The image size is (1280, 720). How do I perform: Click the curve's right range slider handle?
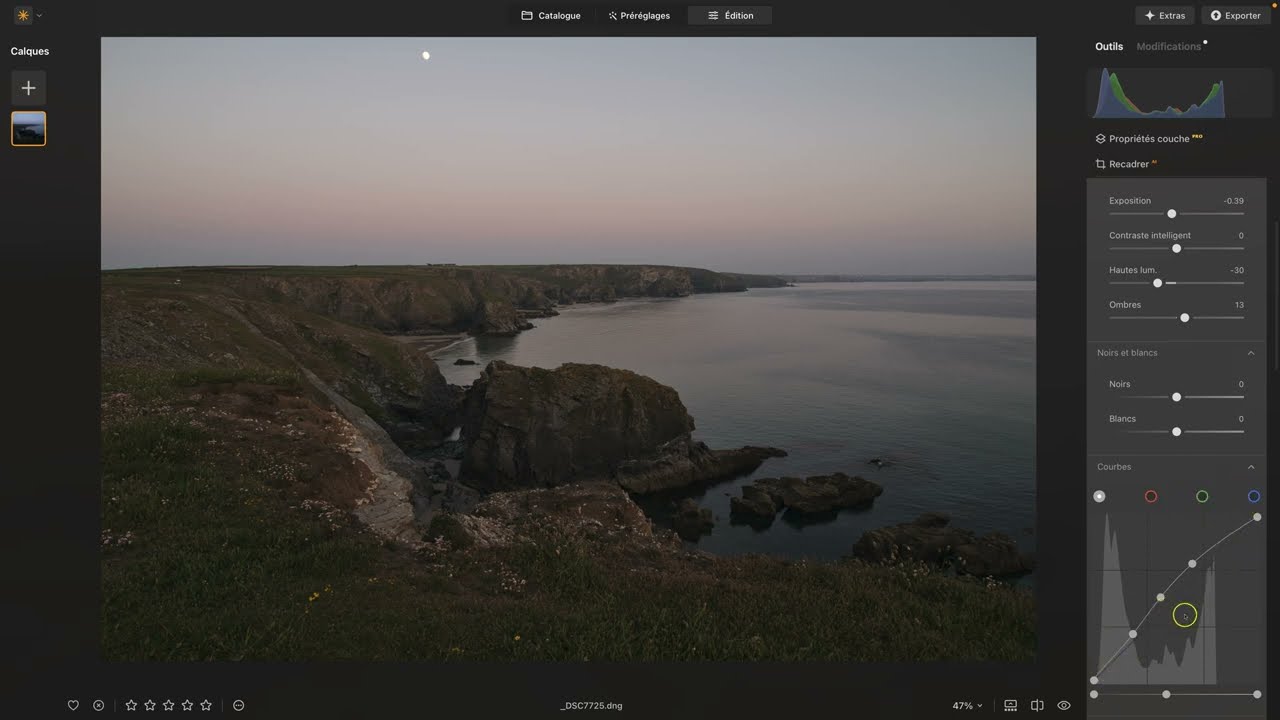pyautogui.click(x=1257, y=694)
